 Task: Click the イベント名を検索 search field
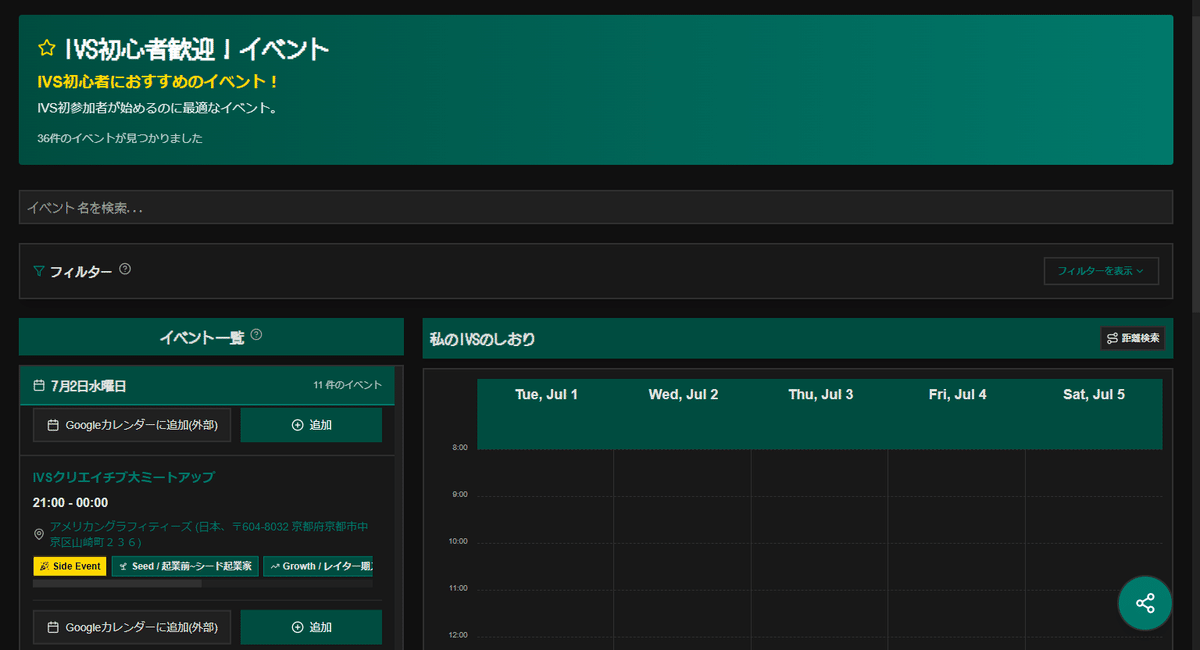600,205
